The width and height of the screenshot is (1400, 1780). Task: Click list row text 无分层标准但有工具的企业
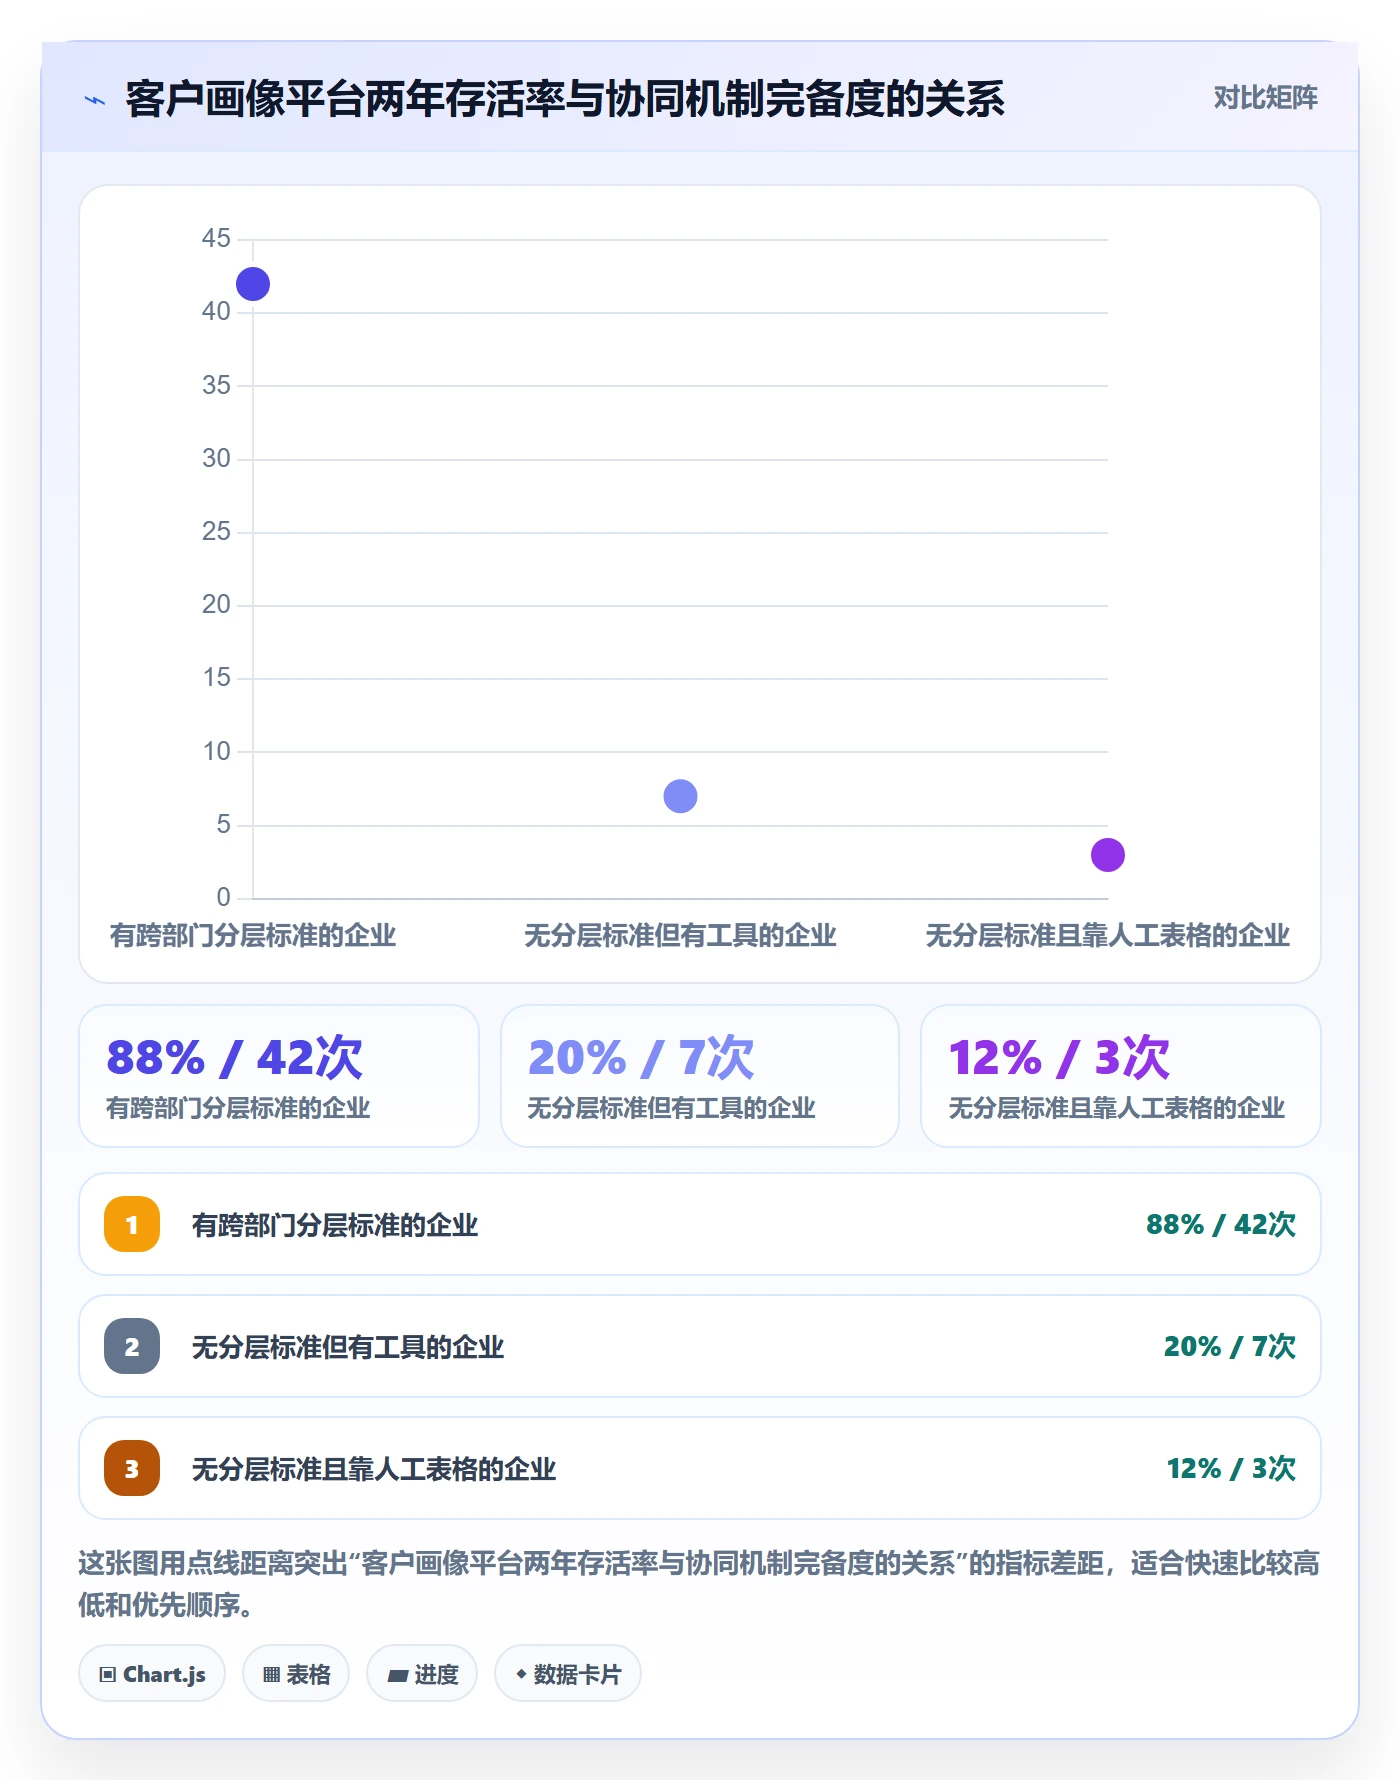coord(348,1347)
